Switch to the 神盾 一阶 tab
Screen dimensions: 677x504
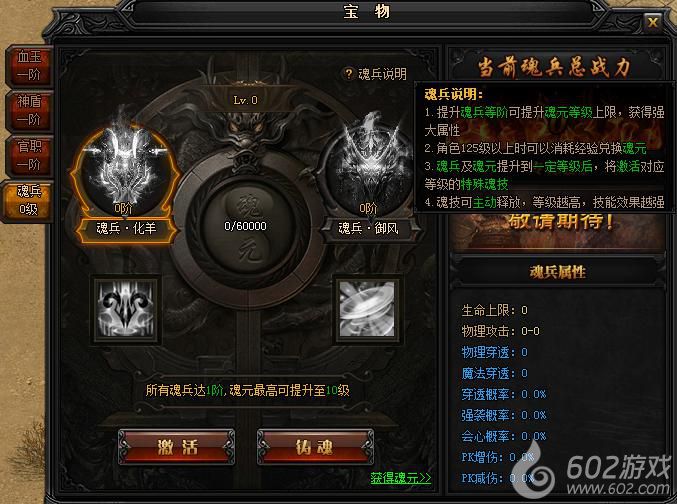(29, 111)
